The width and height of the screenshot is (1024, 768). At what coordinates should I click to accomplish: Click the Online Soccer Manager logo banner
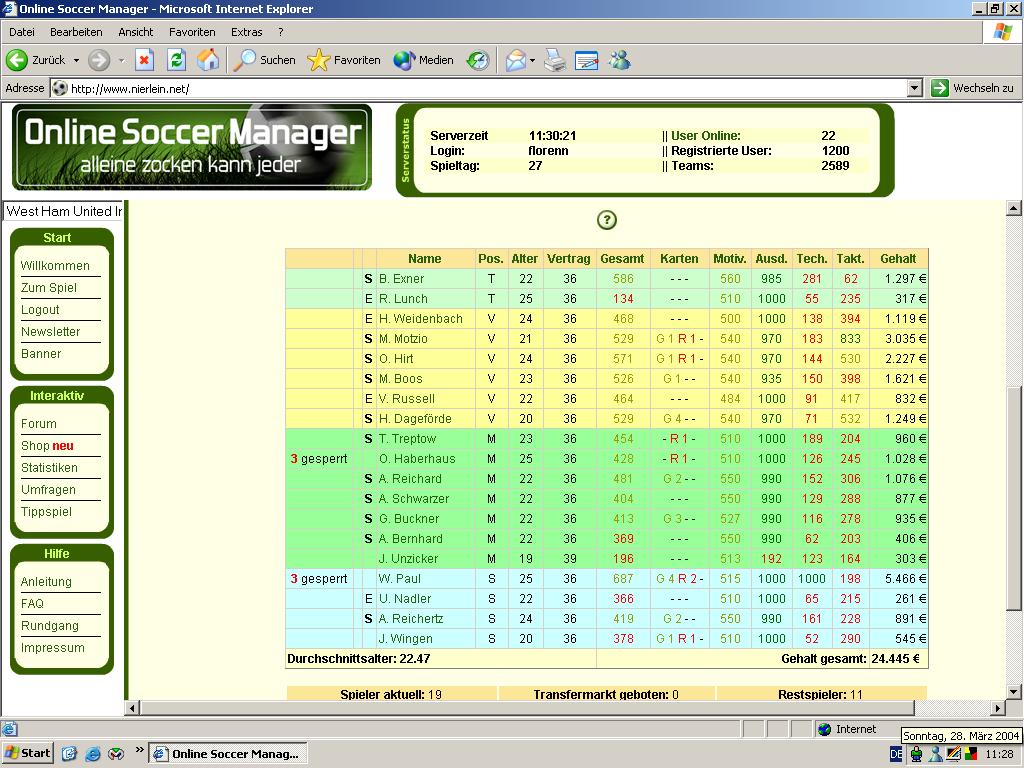tap(192, 148)
